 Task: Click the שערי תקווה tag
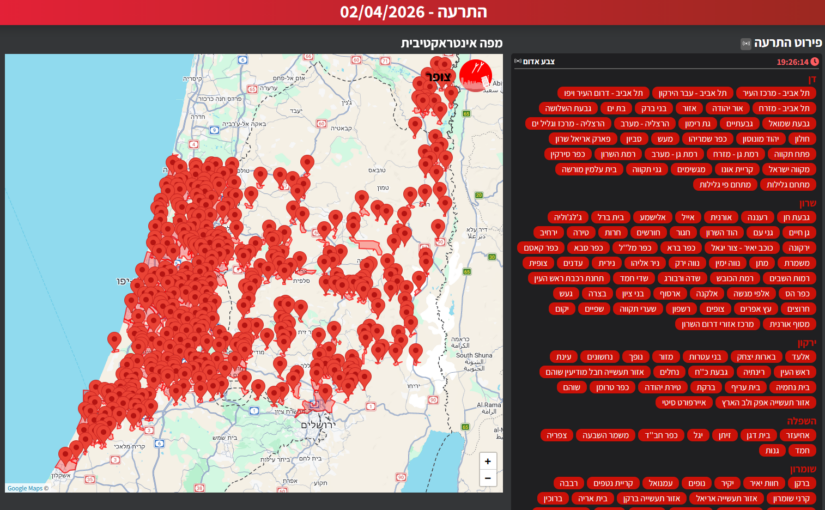pyautogui.click(x=637, y=309)
